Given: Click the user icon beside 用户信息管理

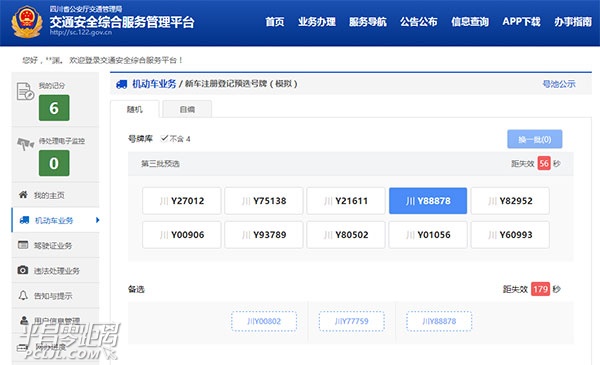Looking at the screenshot, I should click(24, 320).
